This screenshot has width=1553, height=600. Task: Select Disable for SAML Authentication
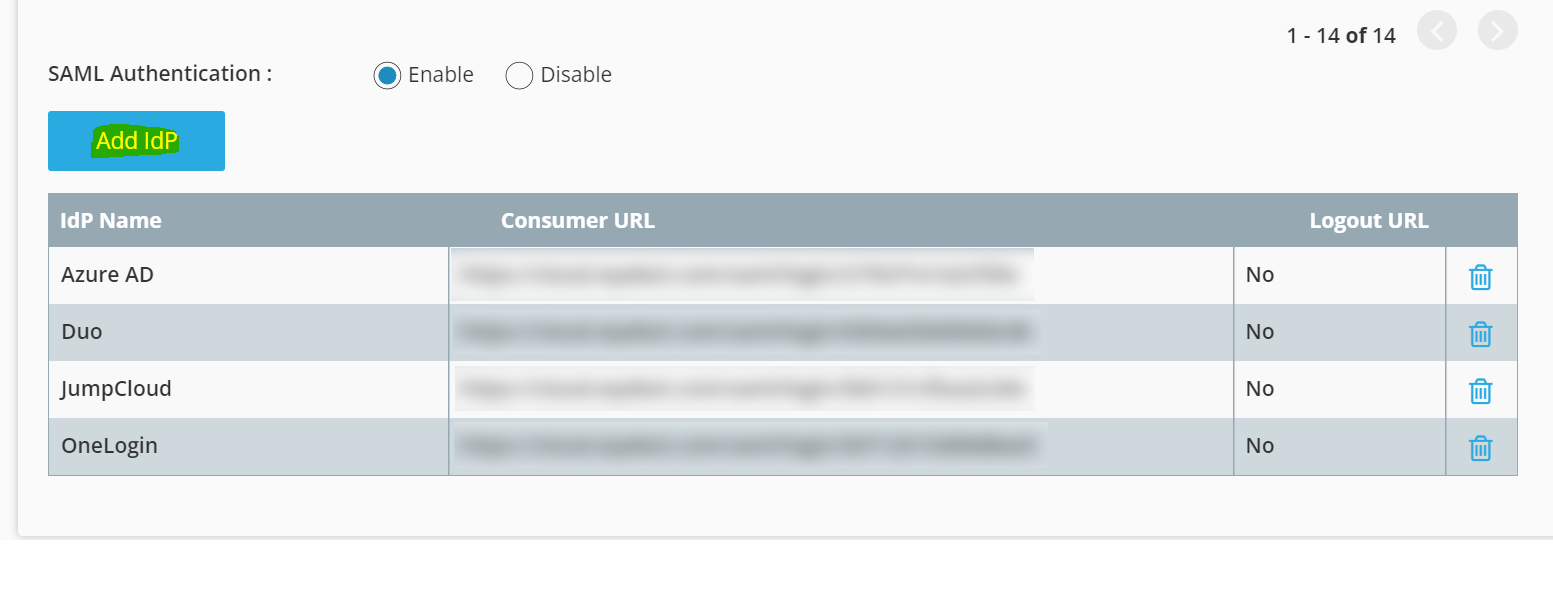coord(519,75)
